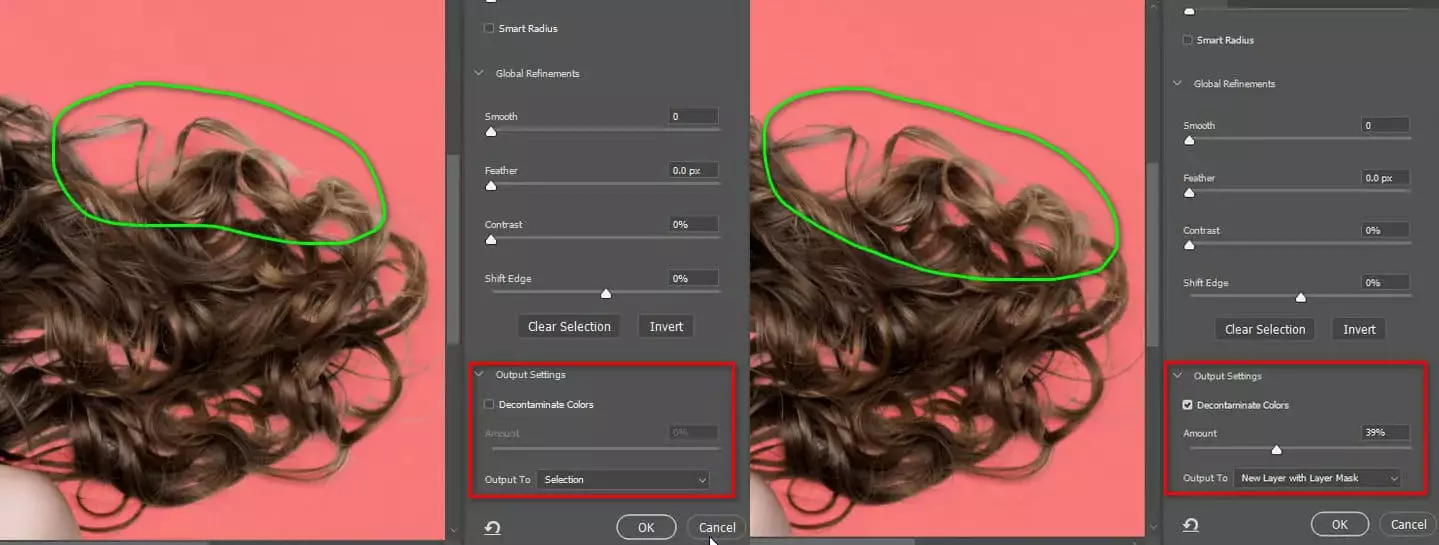The height and width of the screenshot is (545, 1439).
Task: Enable Smart Radius in the right panel
Action: 1188,40
